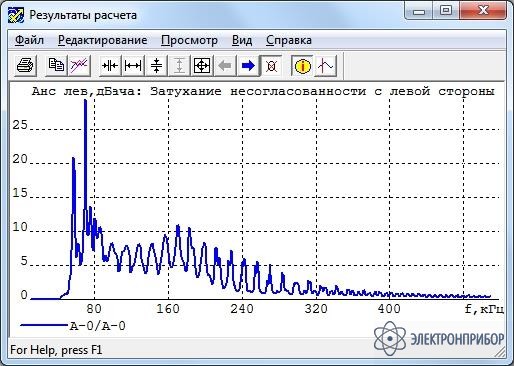Screen dimensions: 514x366
Task: Open the Файл menu
Action: click(x=29, y=40)
